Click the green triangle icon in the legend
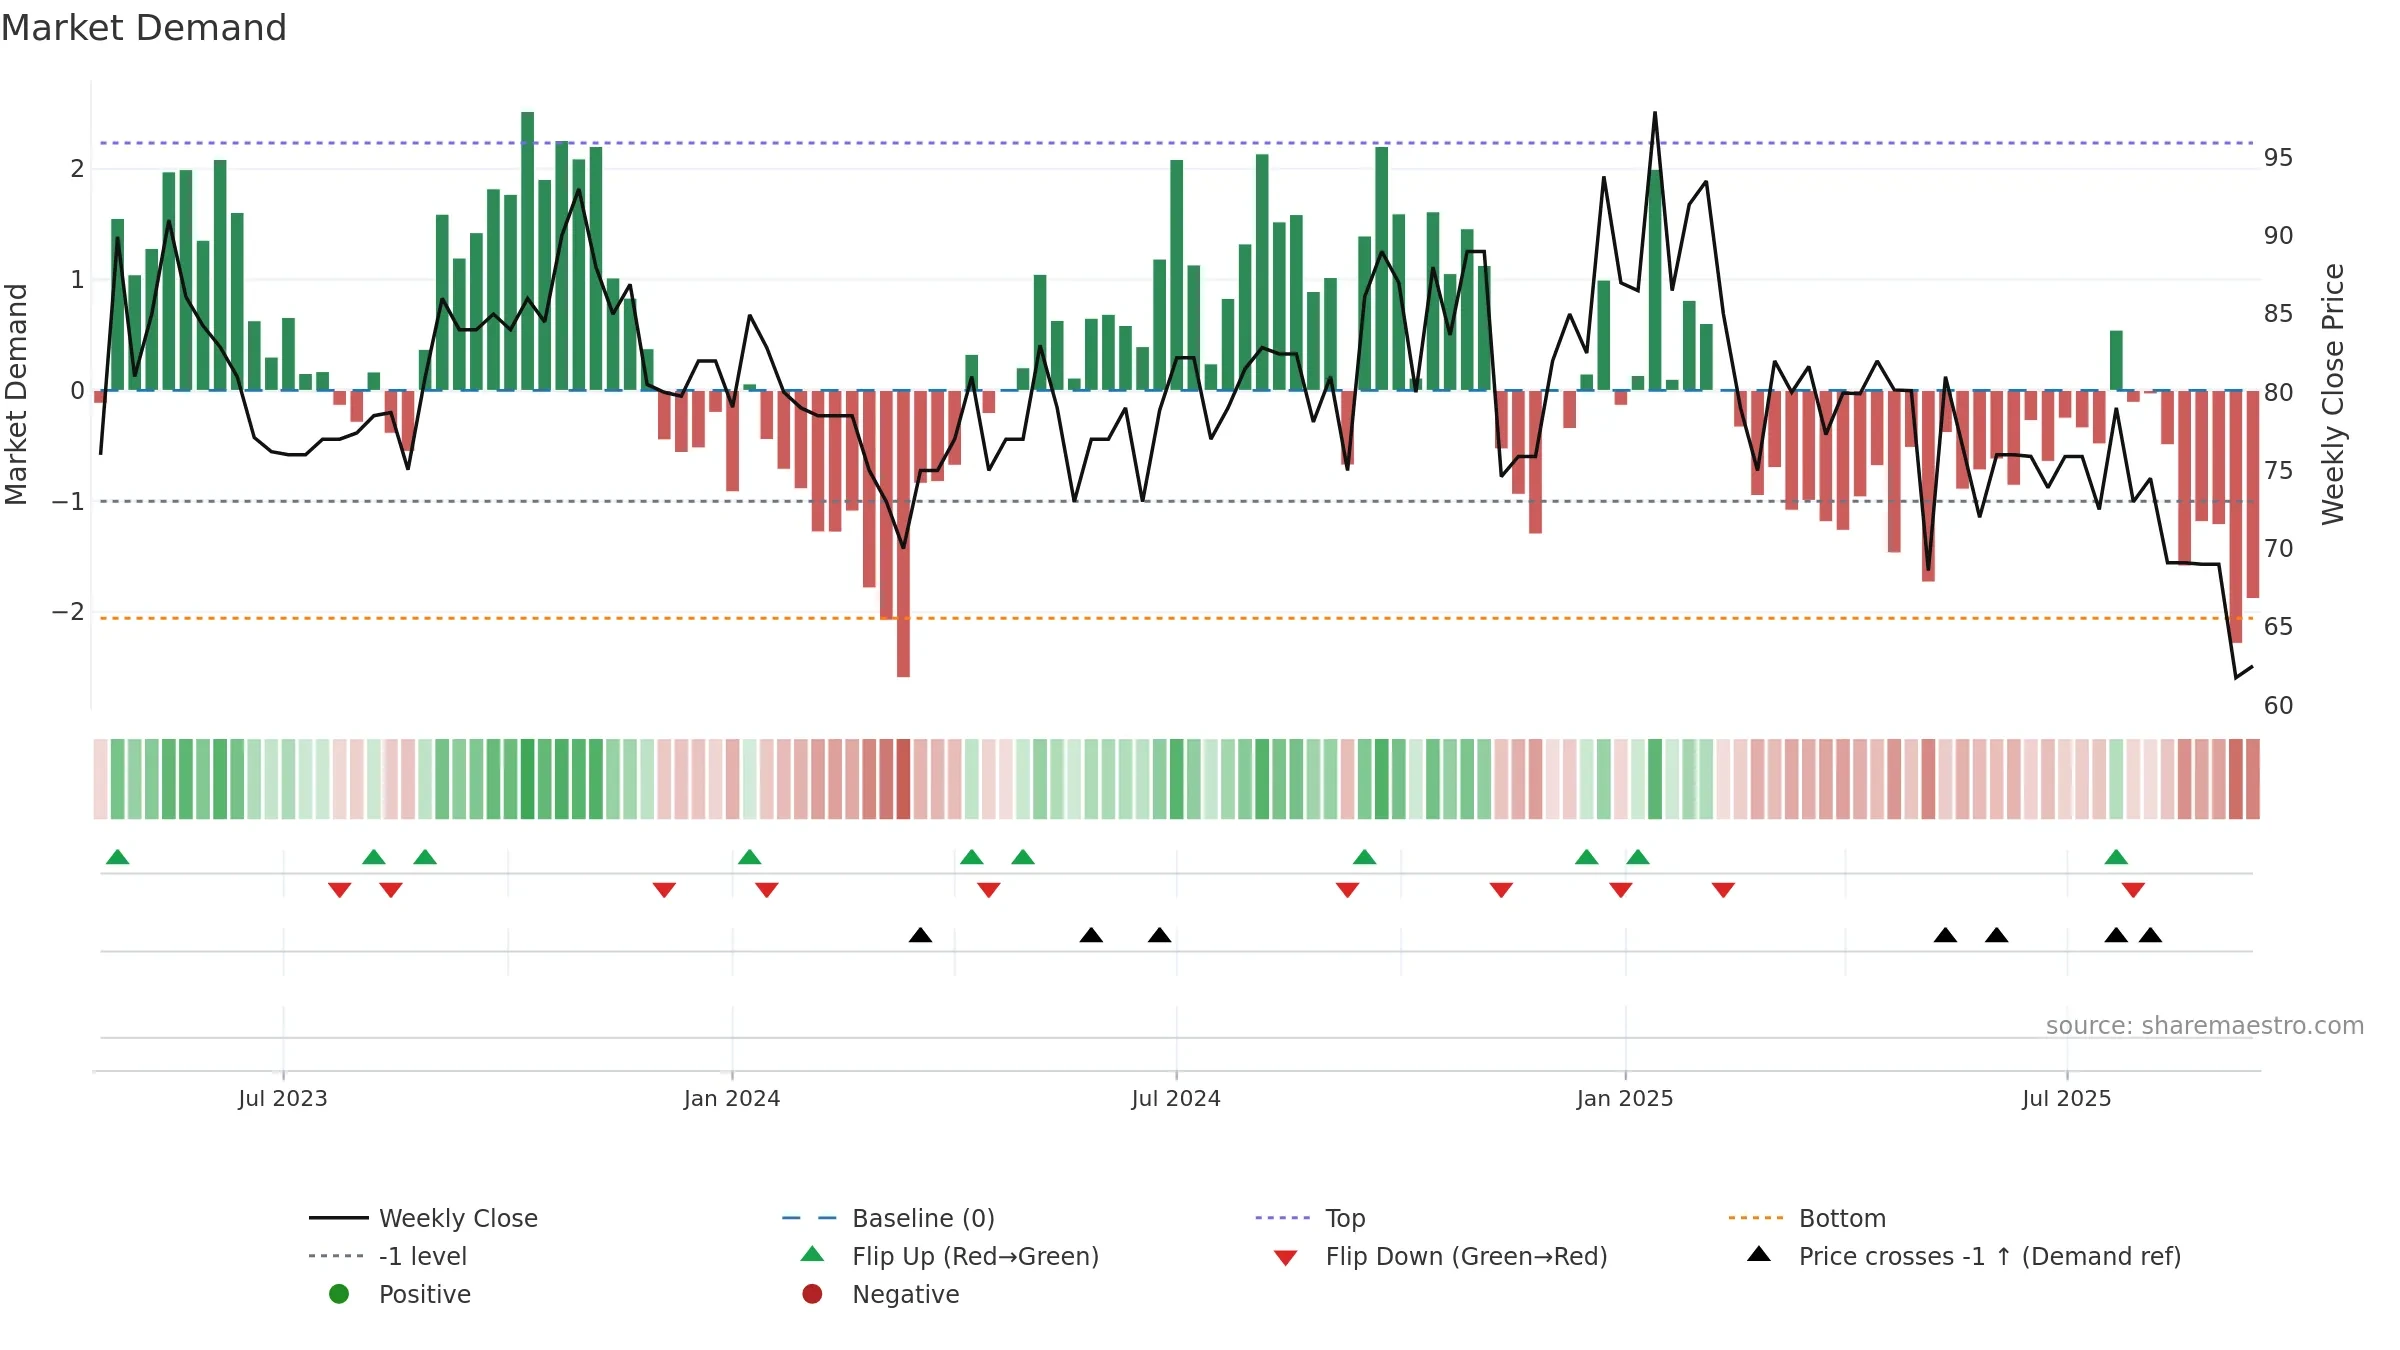 [x=812, y=1254]
